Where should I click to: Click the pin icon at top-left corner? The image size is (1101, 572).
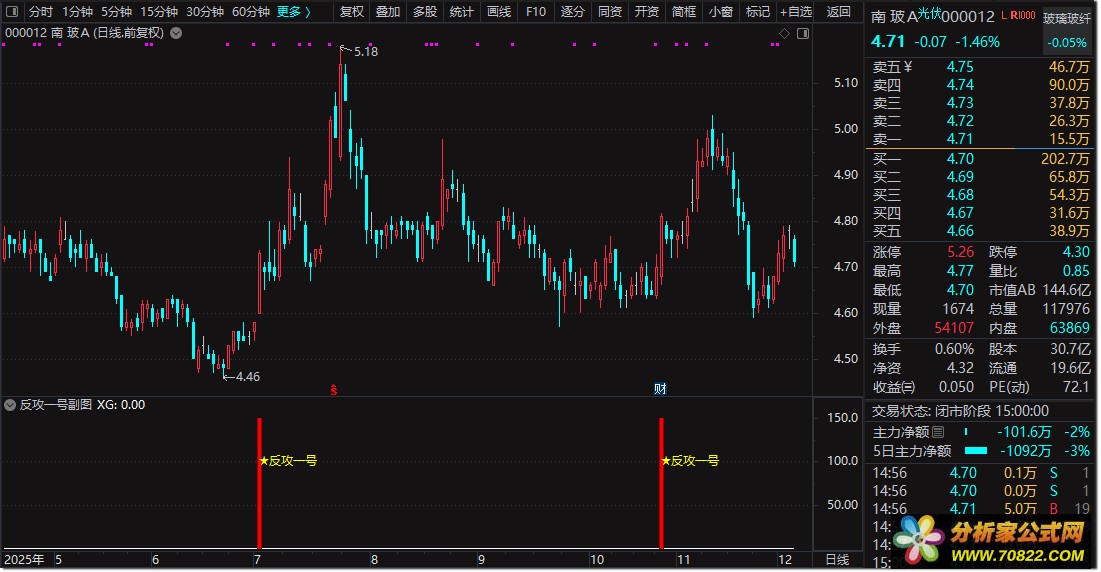(13, 12)
